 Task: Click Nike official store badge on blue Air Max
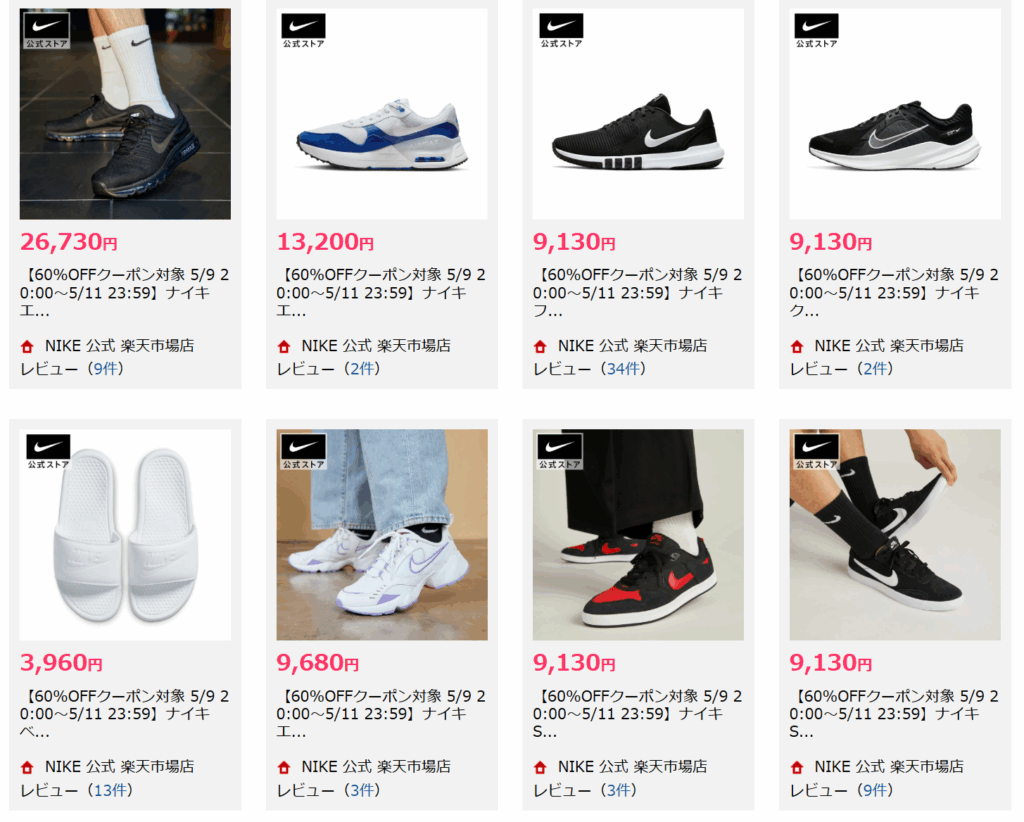pyautogui.click(x=303, y=31)
